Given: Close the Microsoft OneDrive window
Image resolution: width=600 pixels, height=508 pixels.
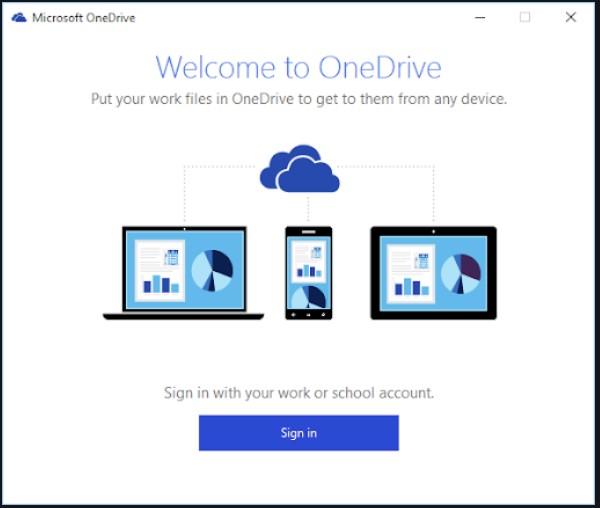Looking at the screenshot, I should pos(571,17).
